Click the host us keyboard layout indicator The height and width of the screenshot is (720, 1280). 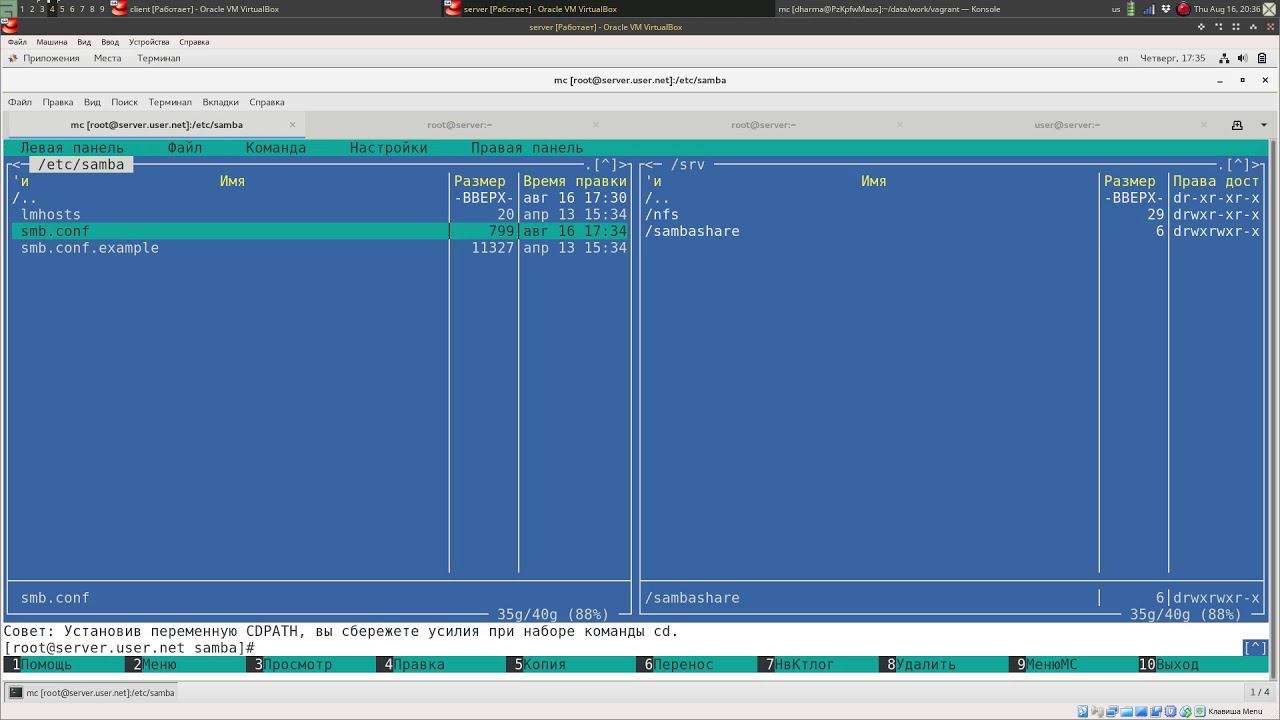[1116, 9]
